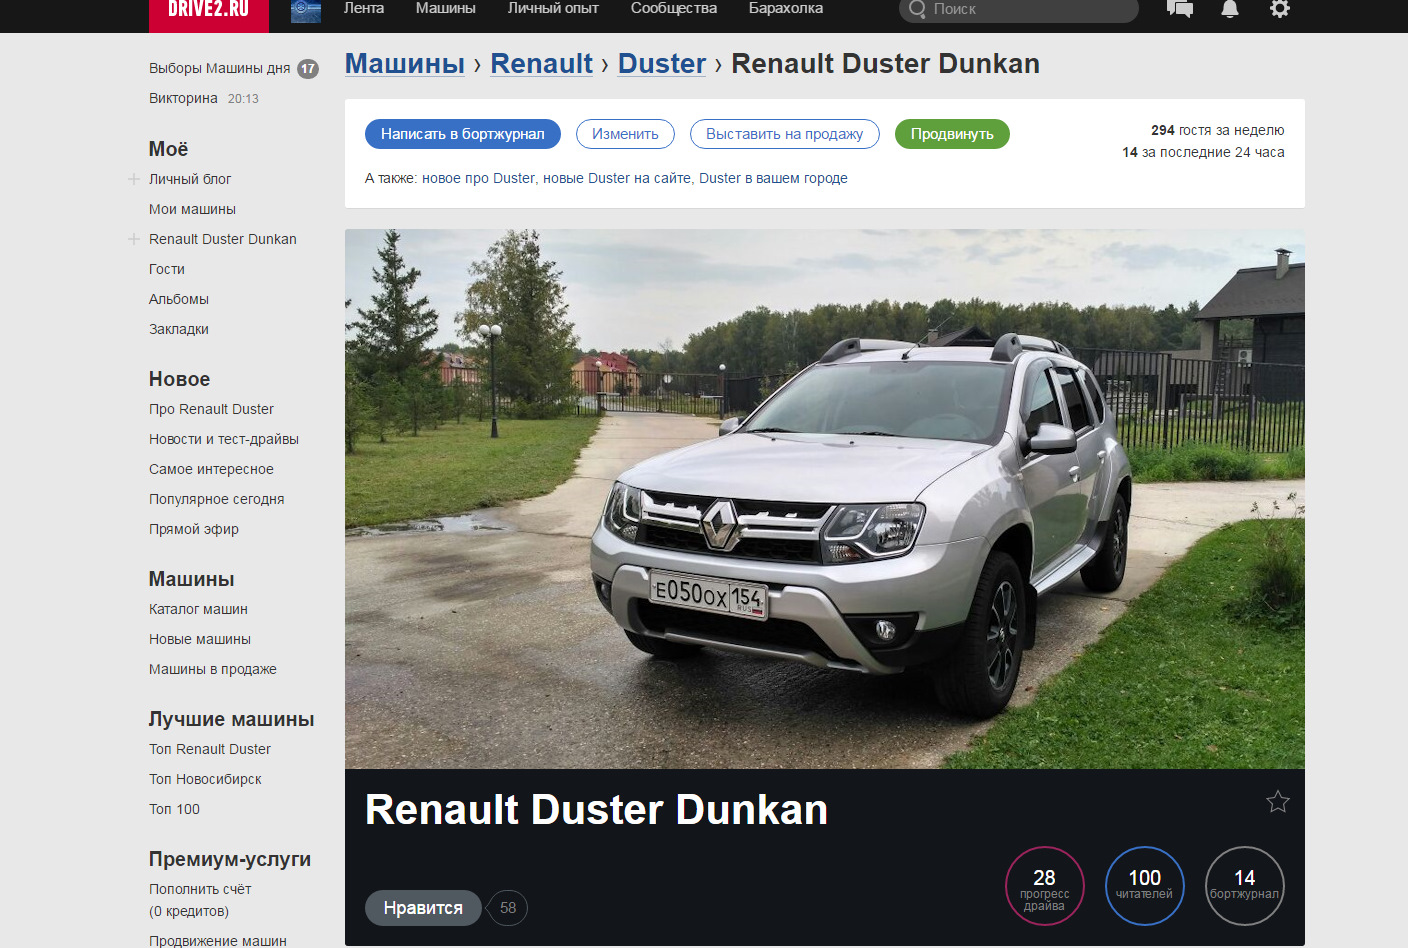Open the новые Duster на сайте link
Screen dimensions: 1408x948
[617, 178]
